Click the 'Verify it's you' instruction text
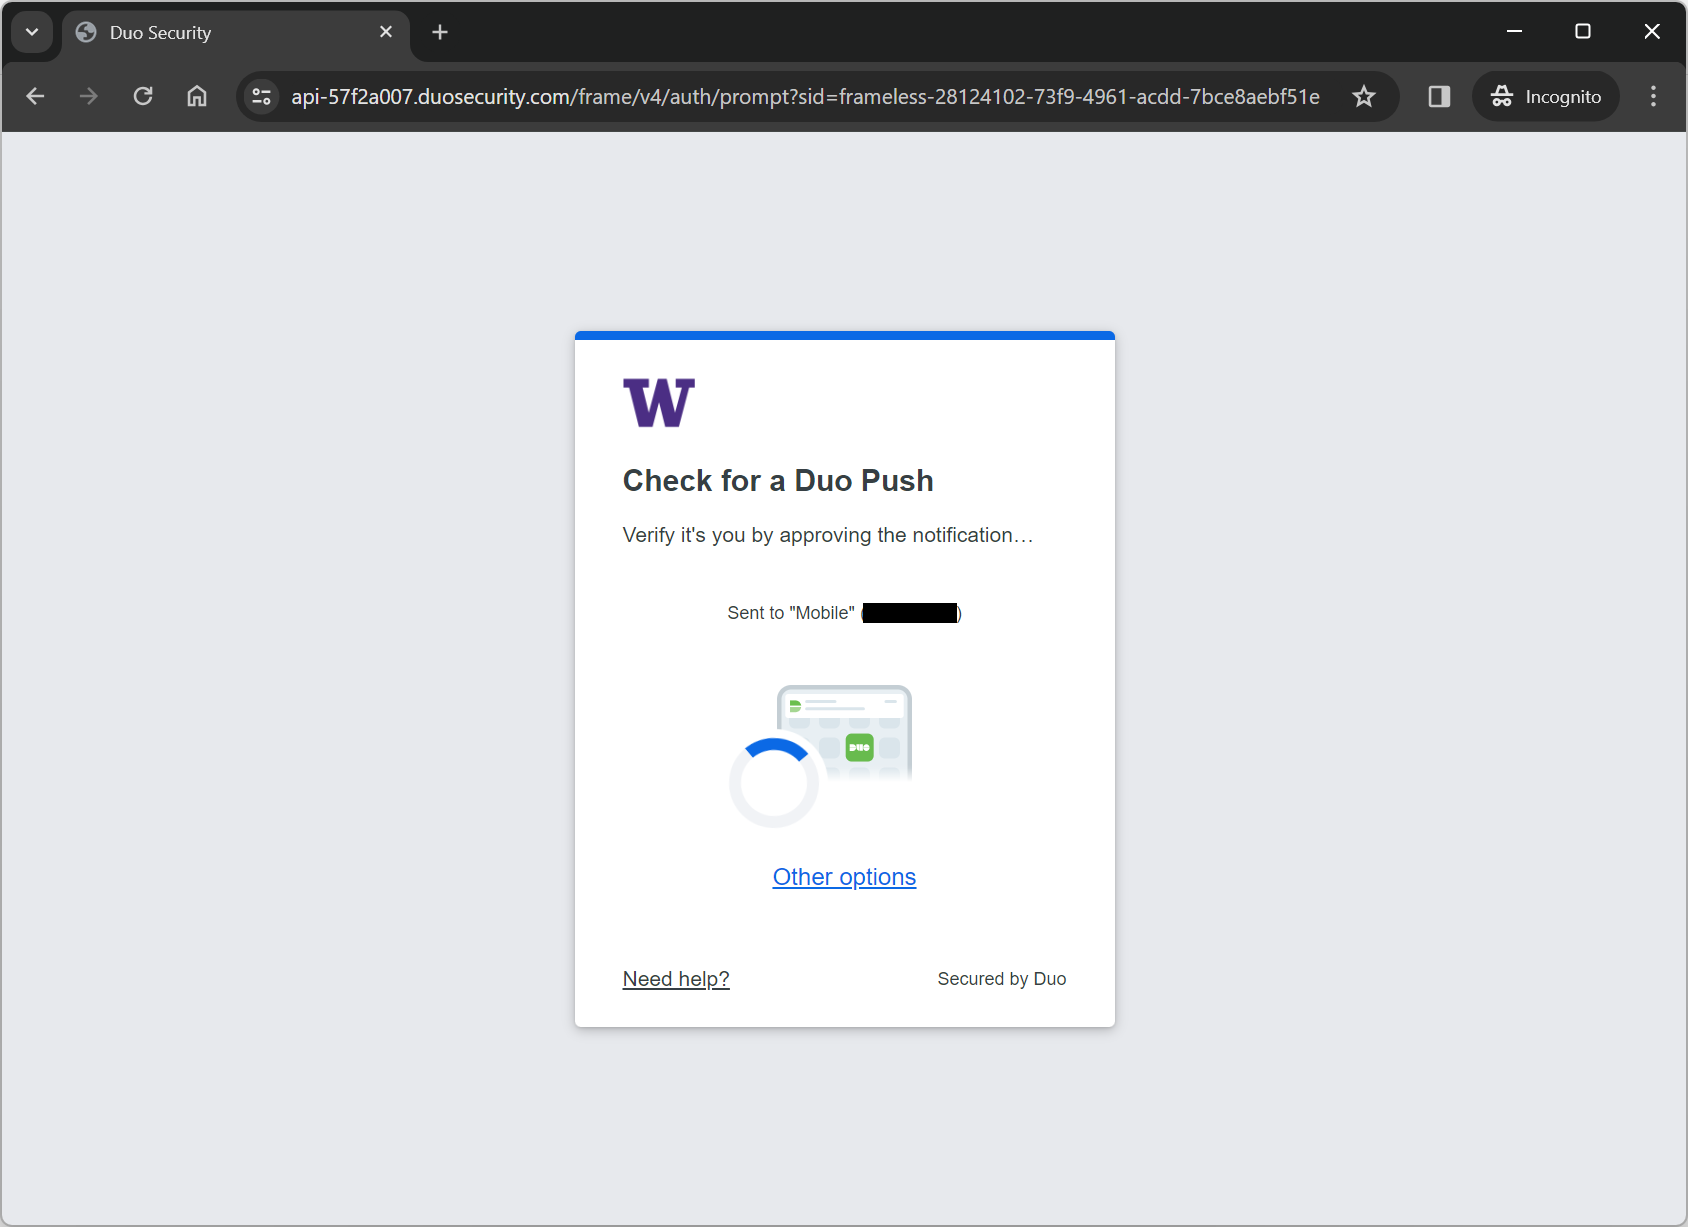This screenshot has width=1688, height=1227. pyautogui.click(x=828, y=535)
